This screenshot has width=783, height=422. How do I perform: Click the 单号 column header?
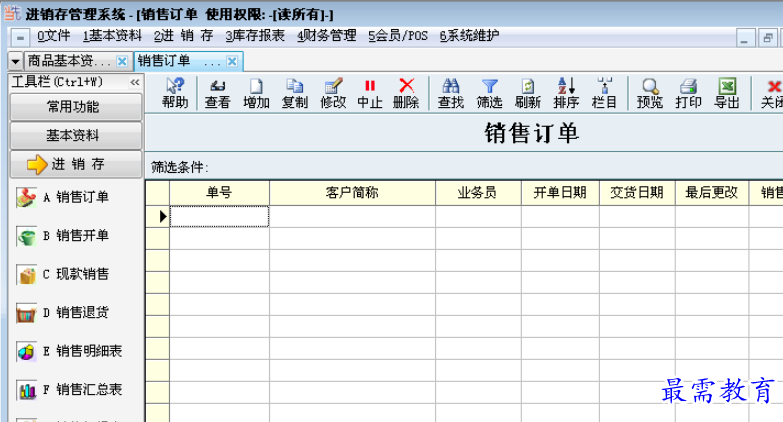point(219,193)
